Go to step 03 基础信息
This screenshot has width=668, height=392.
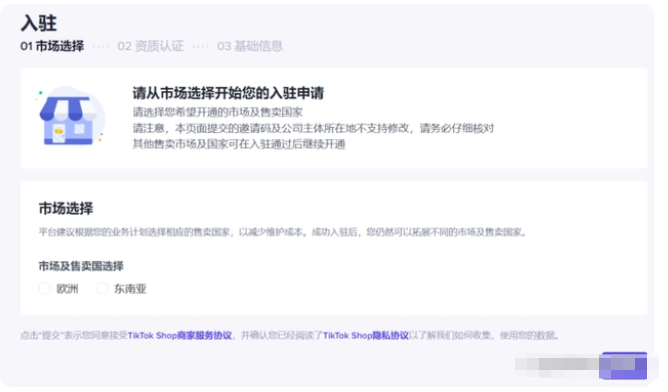tap(250, 46)
